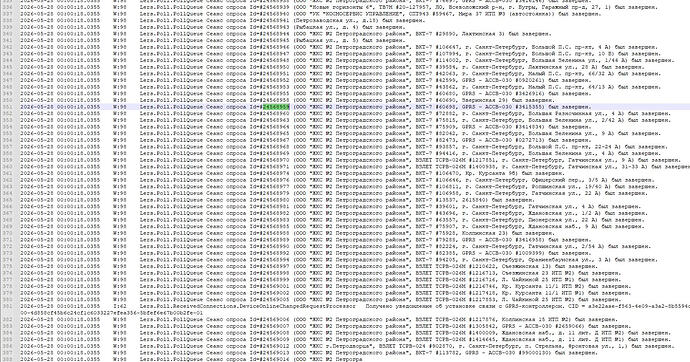Click 'ЖКС г.Петродворца' organization name

click(x=340, y=346)
